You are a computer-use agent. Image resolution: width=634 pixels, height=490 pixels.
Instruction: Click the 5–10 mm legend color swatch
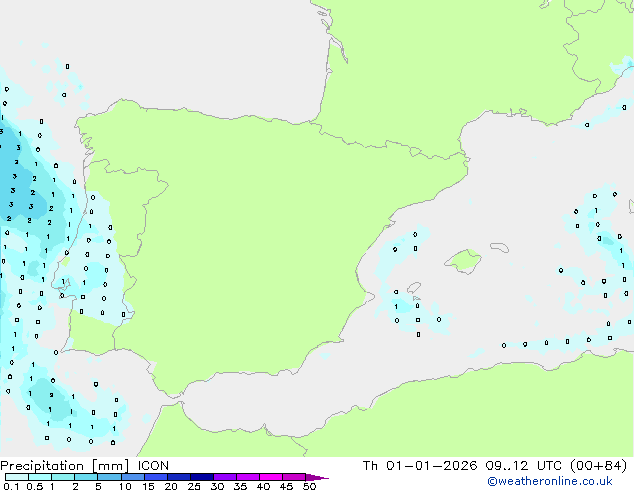click(x=109, y=477)
